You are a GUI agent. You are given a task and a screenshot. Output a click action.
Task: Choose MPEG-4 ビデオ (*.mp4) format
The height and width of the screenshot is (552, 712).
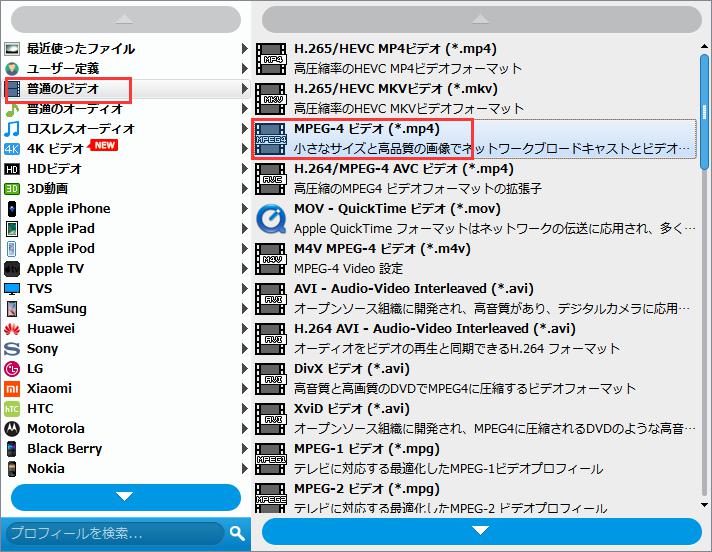pos(475,139)
